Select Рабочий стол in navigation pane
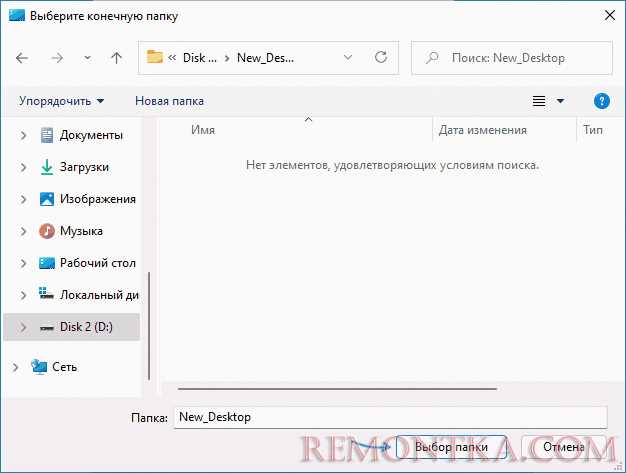The width and height of the screenshot is (626, 473). coord(98,263)
